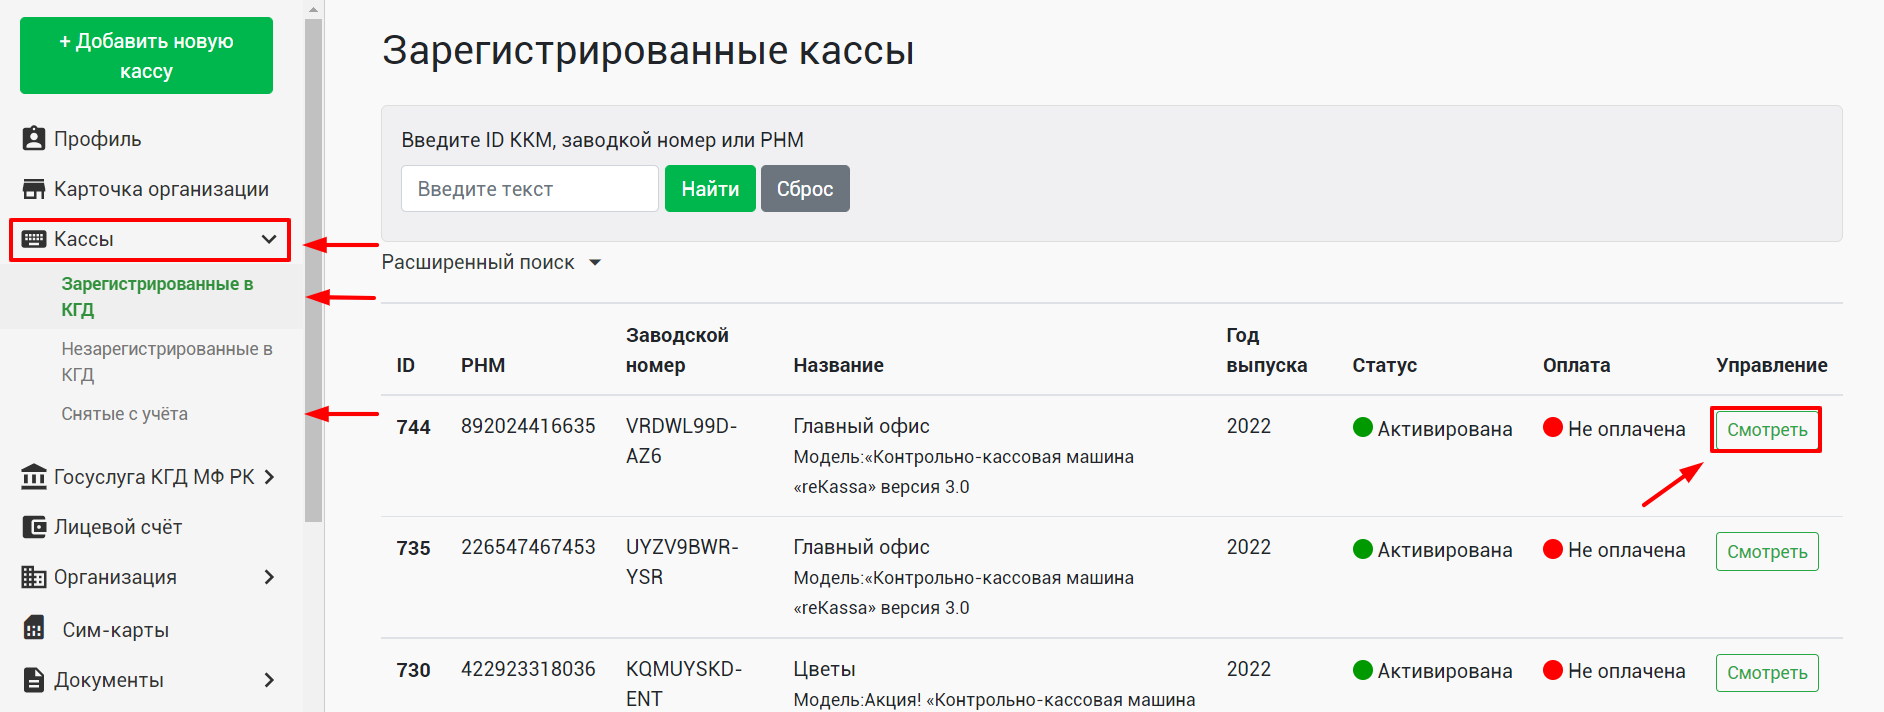
Task: Open the Снятые с учёта section
Action: pyautogui.click(x=124, y=414)
